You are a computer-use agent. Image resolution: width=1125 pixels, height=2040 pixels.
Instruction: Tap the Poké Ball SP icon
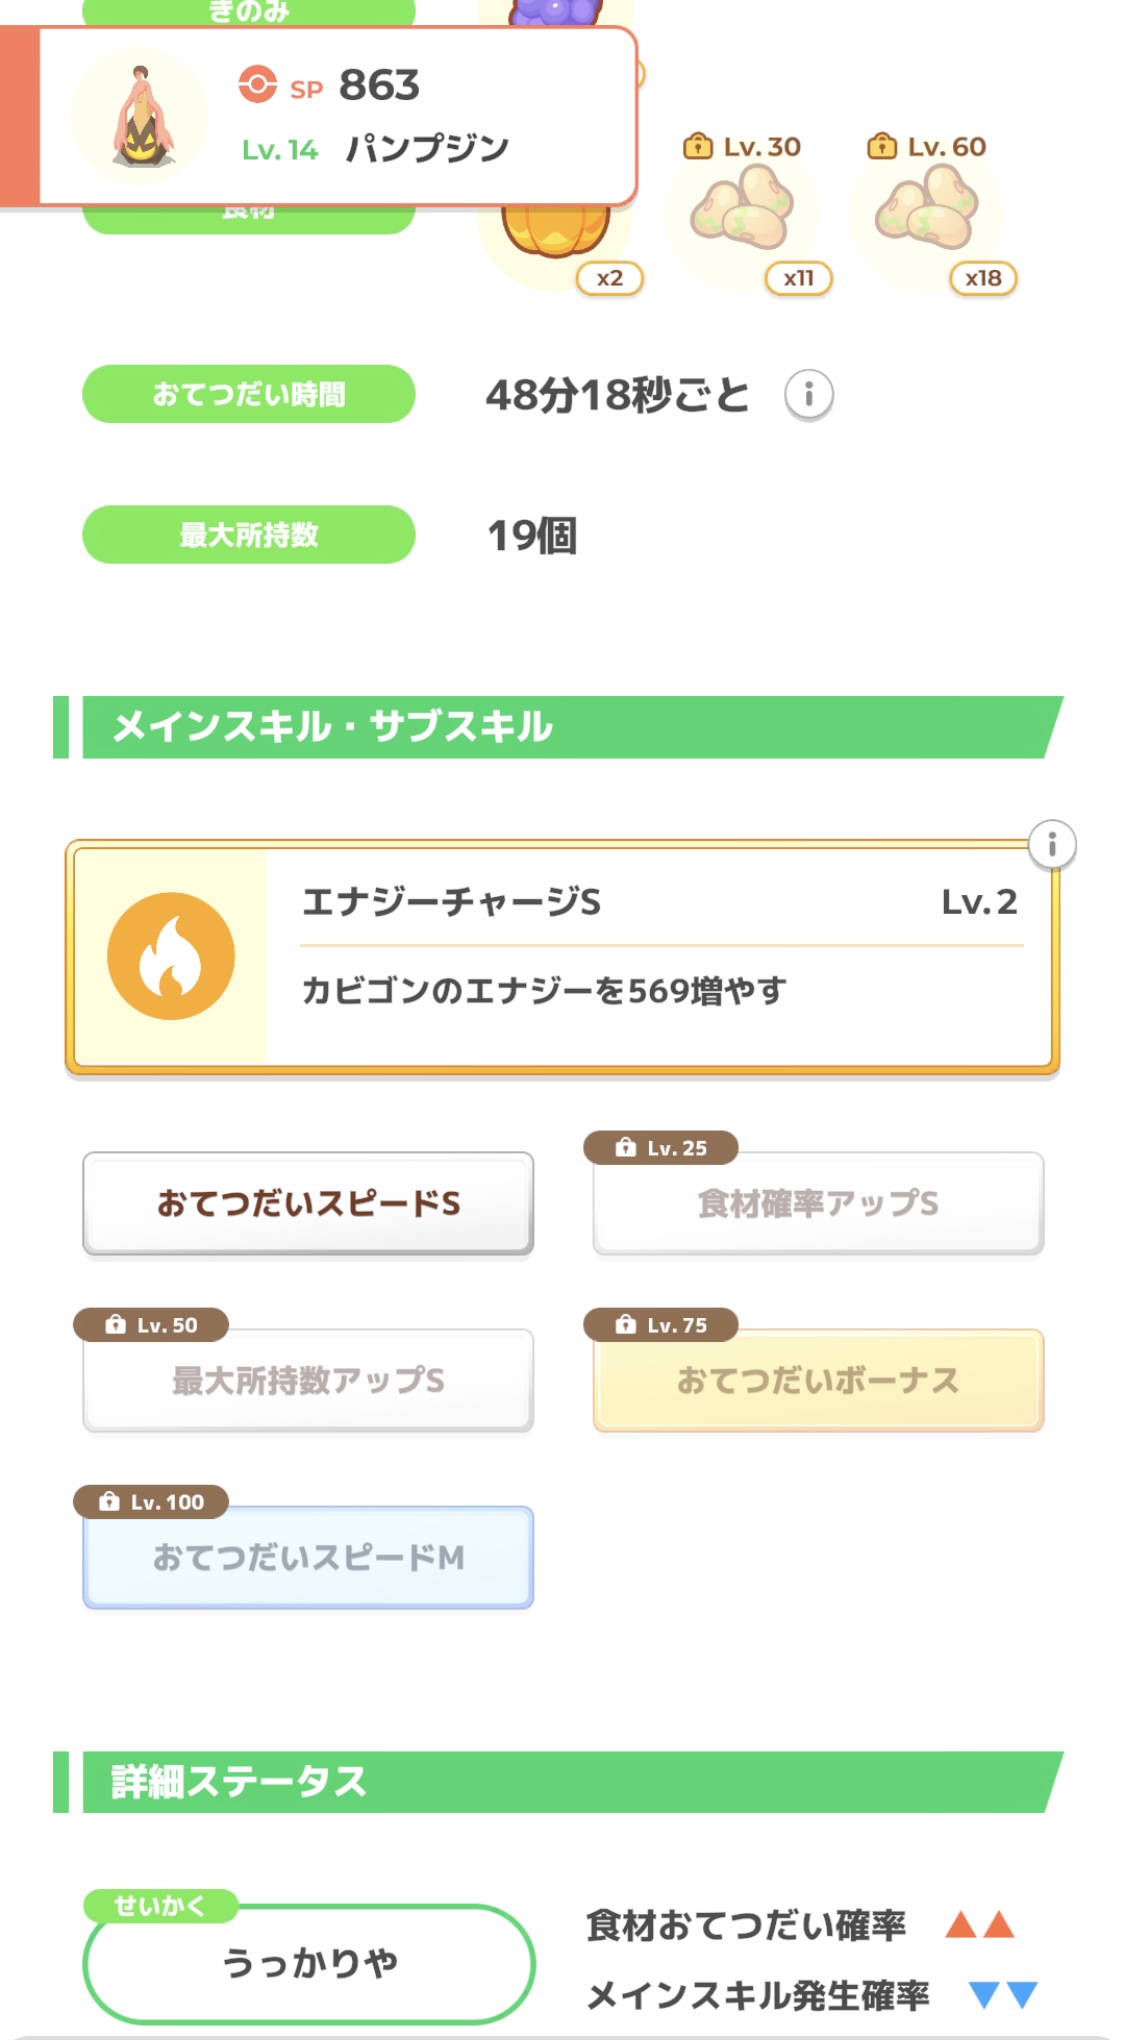click(x=257, y=84)
